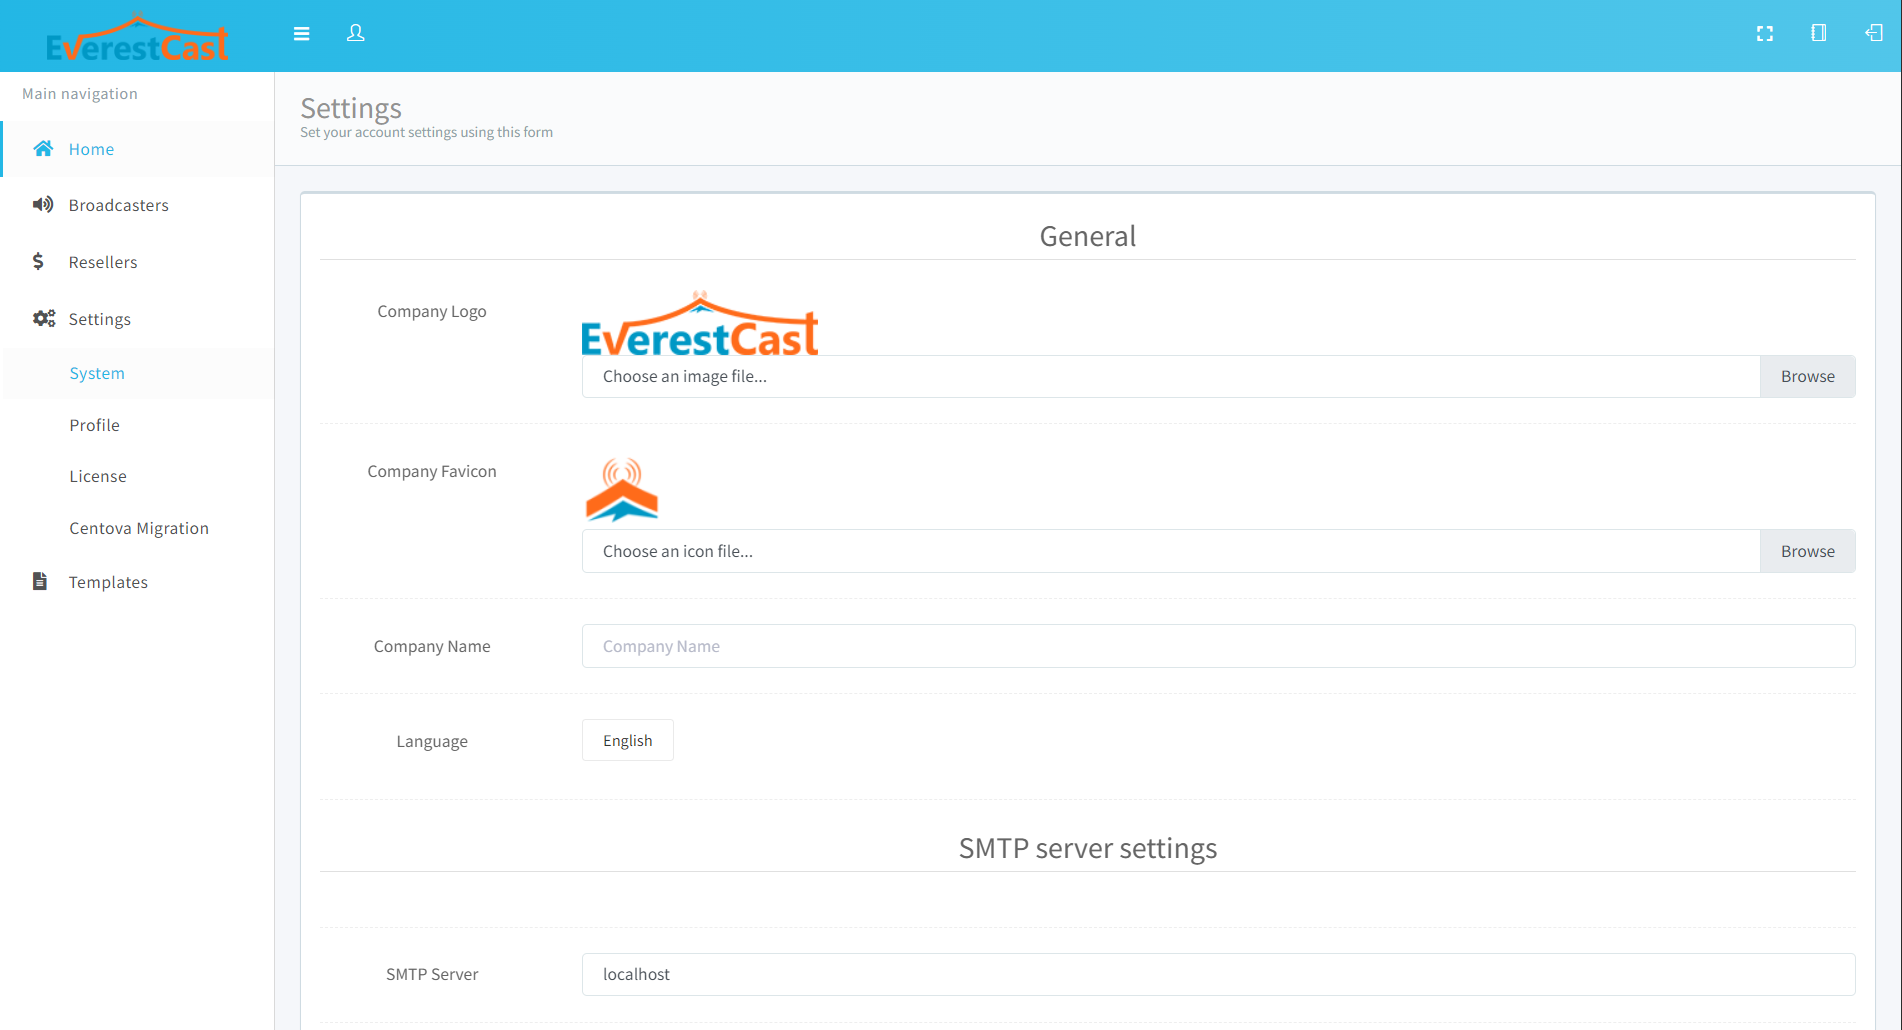The width and height of the screenshot is (1902, 1030).
Task: Click the Broadcasters speaker icon
Action: click(x=43, y=205)
